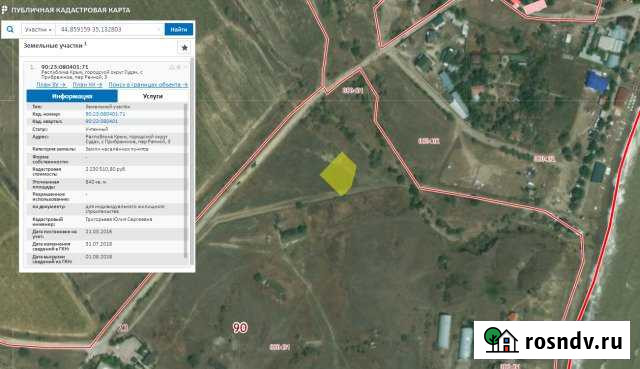
Task: Open the Поиск в границах объекта link
Action: [x=148, y=84]
